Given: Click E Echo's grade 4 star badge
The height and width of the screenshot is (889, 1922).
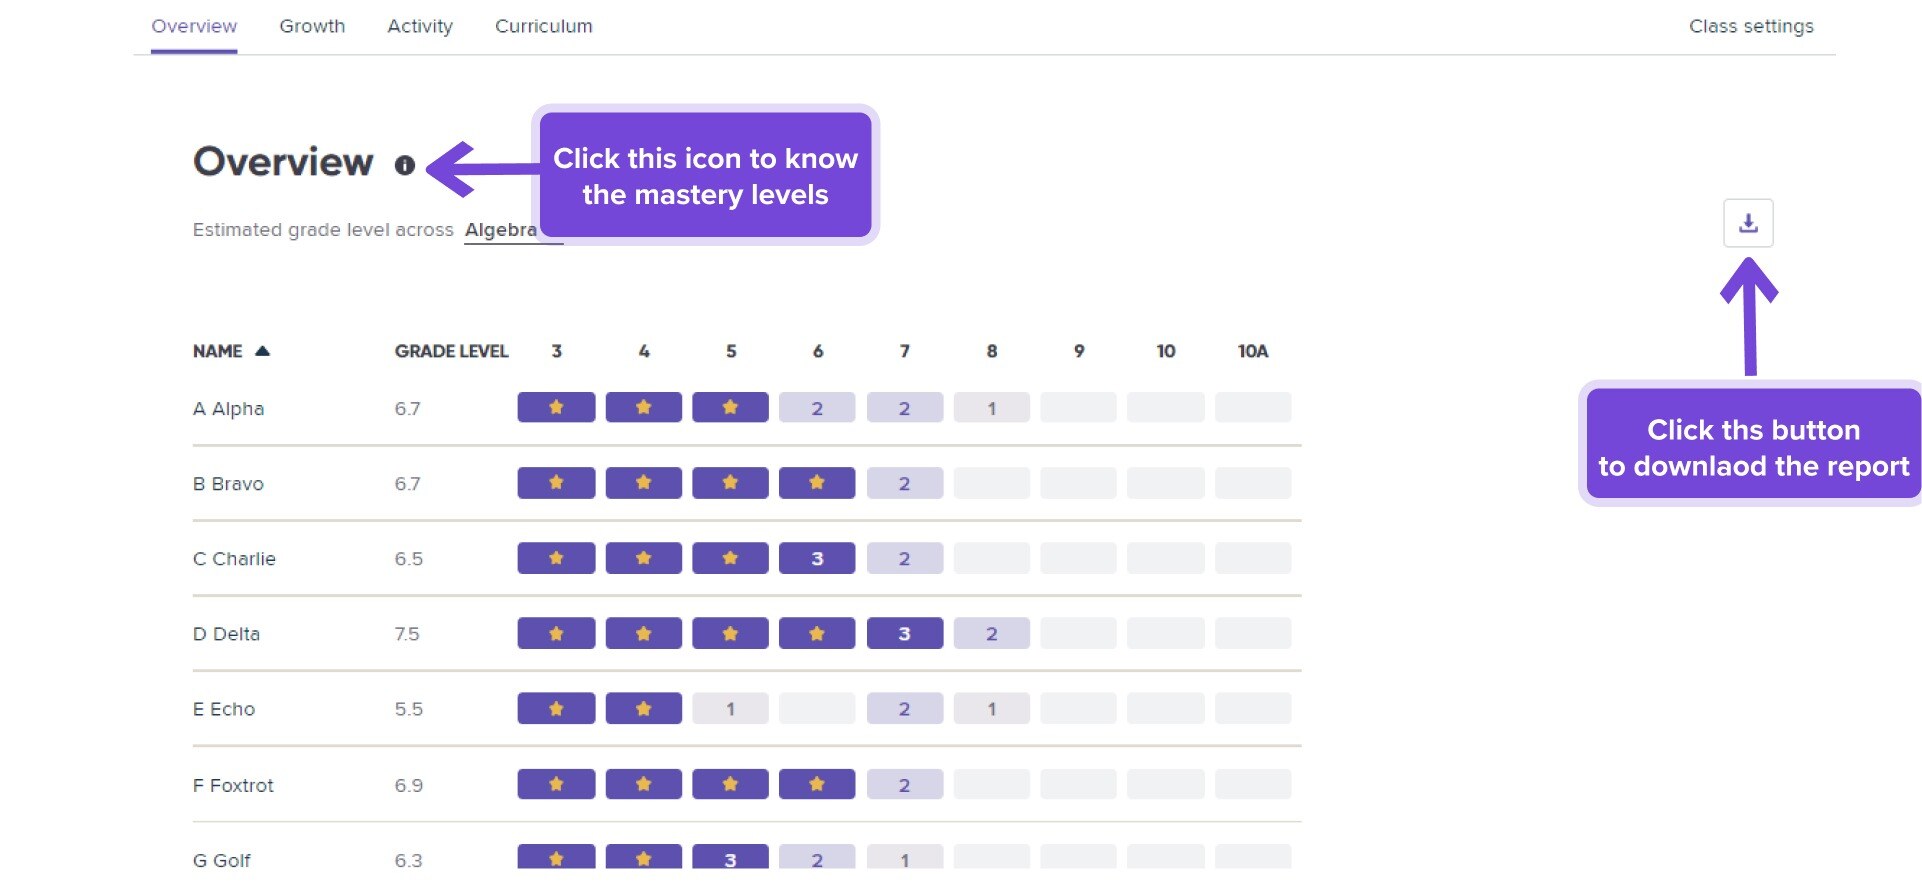Looking at the screenshot, I should [643, 709].
